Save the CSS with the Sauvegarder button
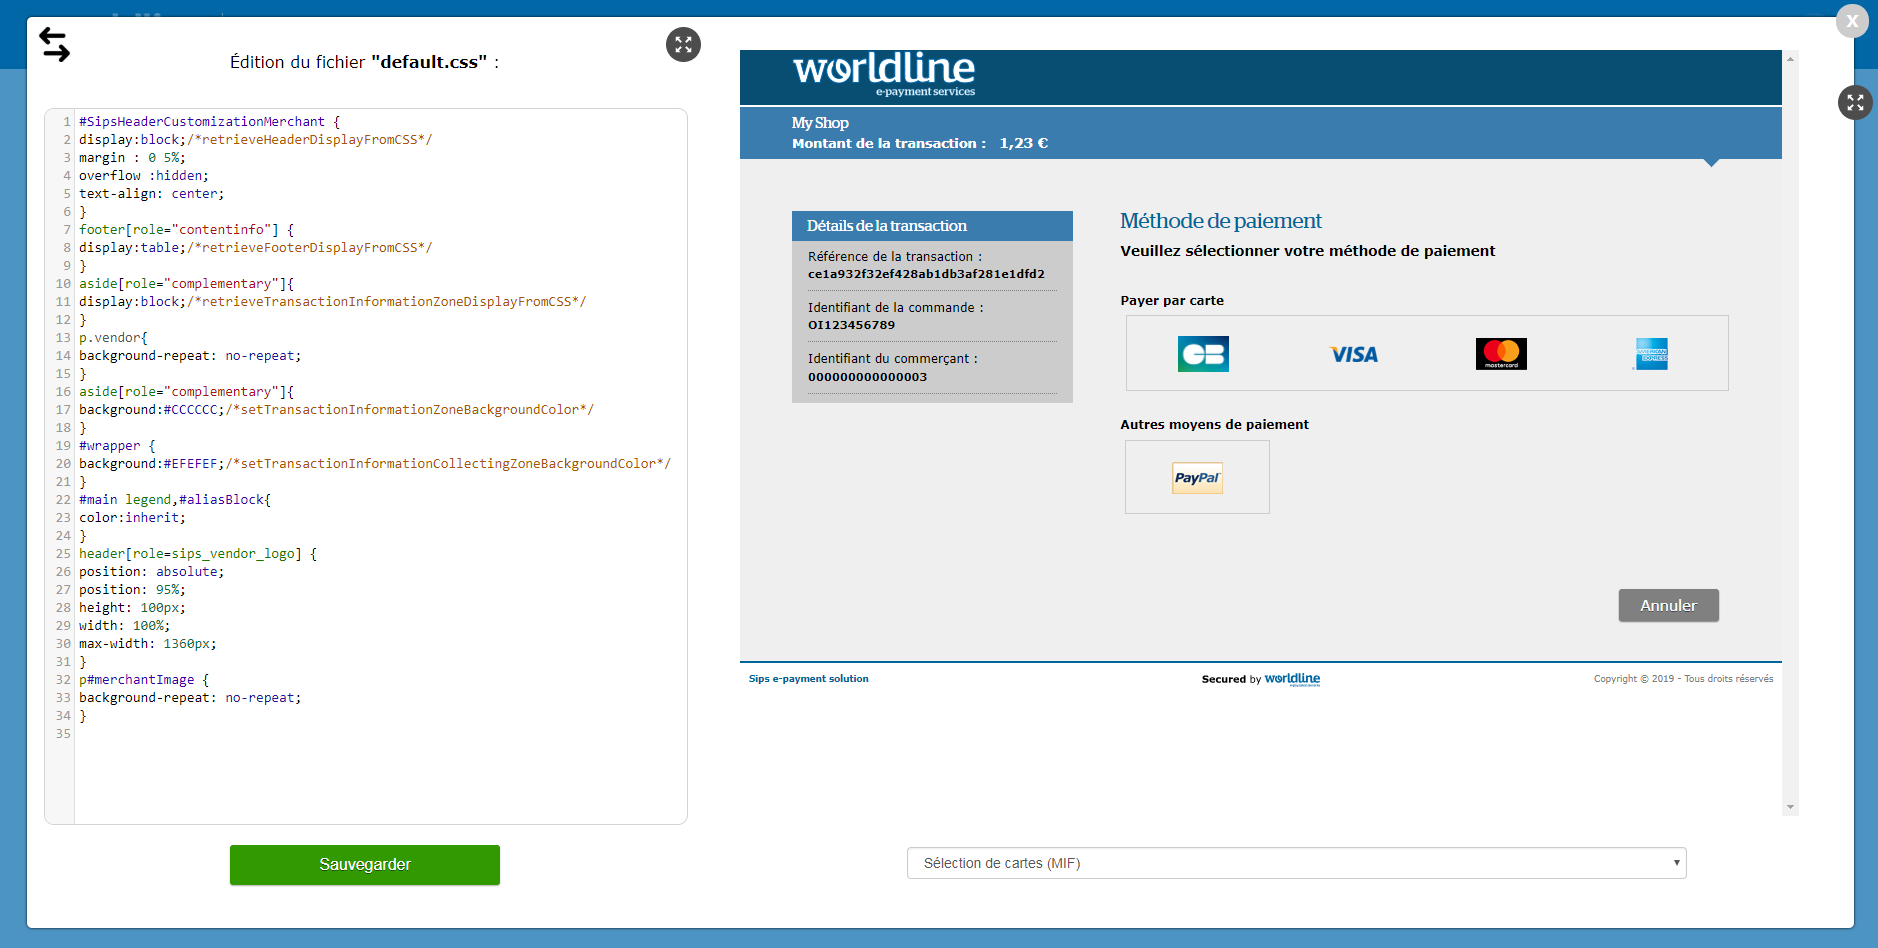The height and width of the screenshot is (948, 1878). click(365, 865)
